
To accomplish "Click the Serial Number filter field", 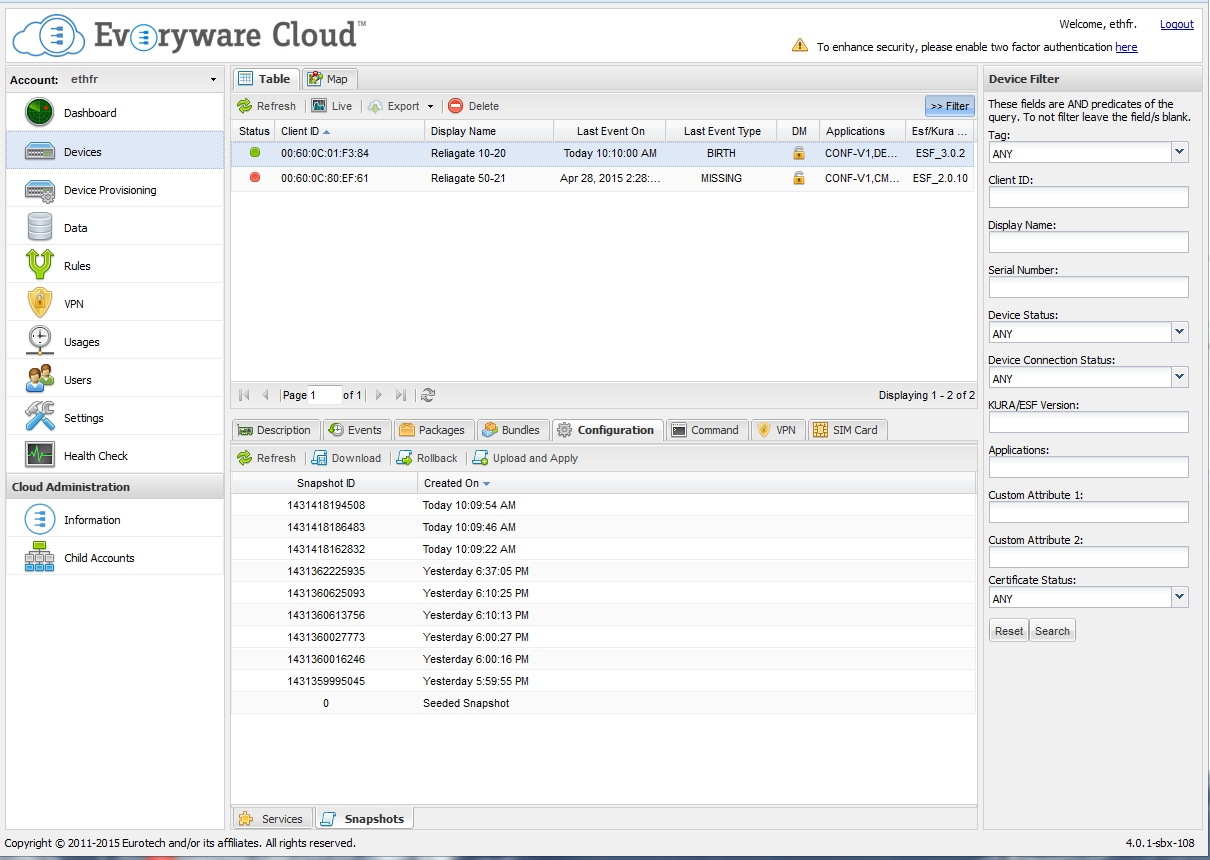I will coord(1088,287).
